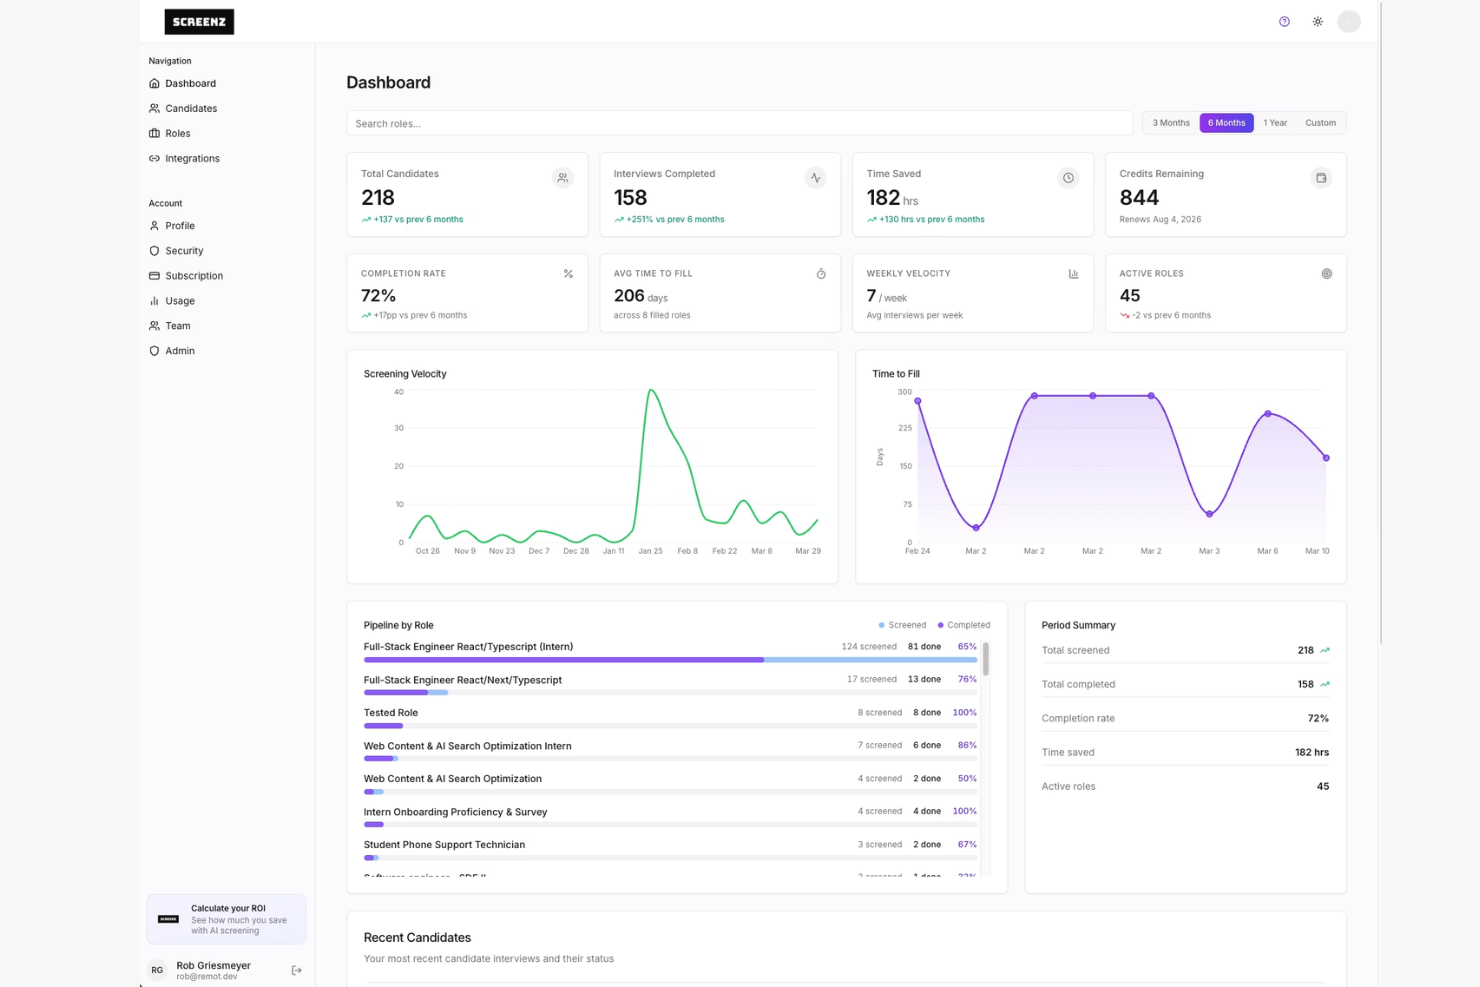Click the Total screened trend arrow in Period Summary
This screenshot has height=987, width=1480.
click(x=1325, y=651)
